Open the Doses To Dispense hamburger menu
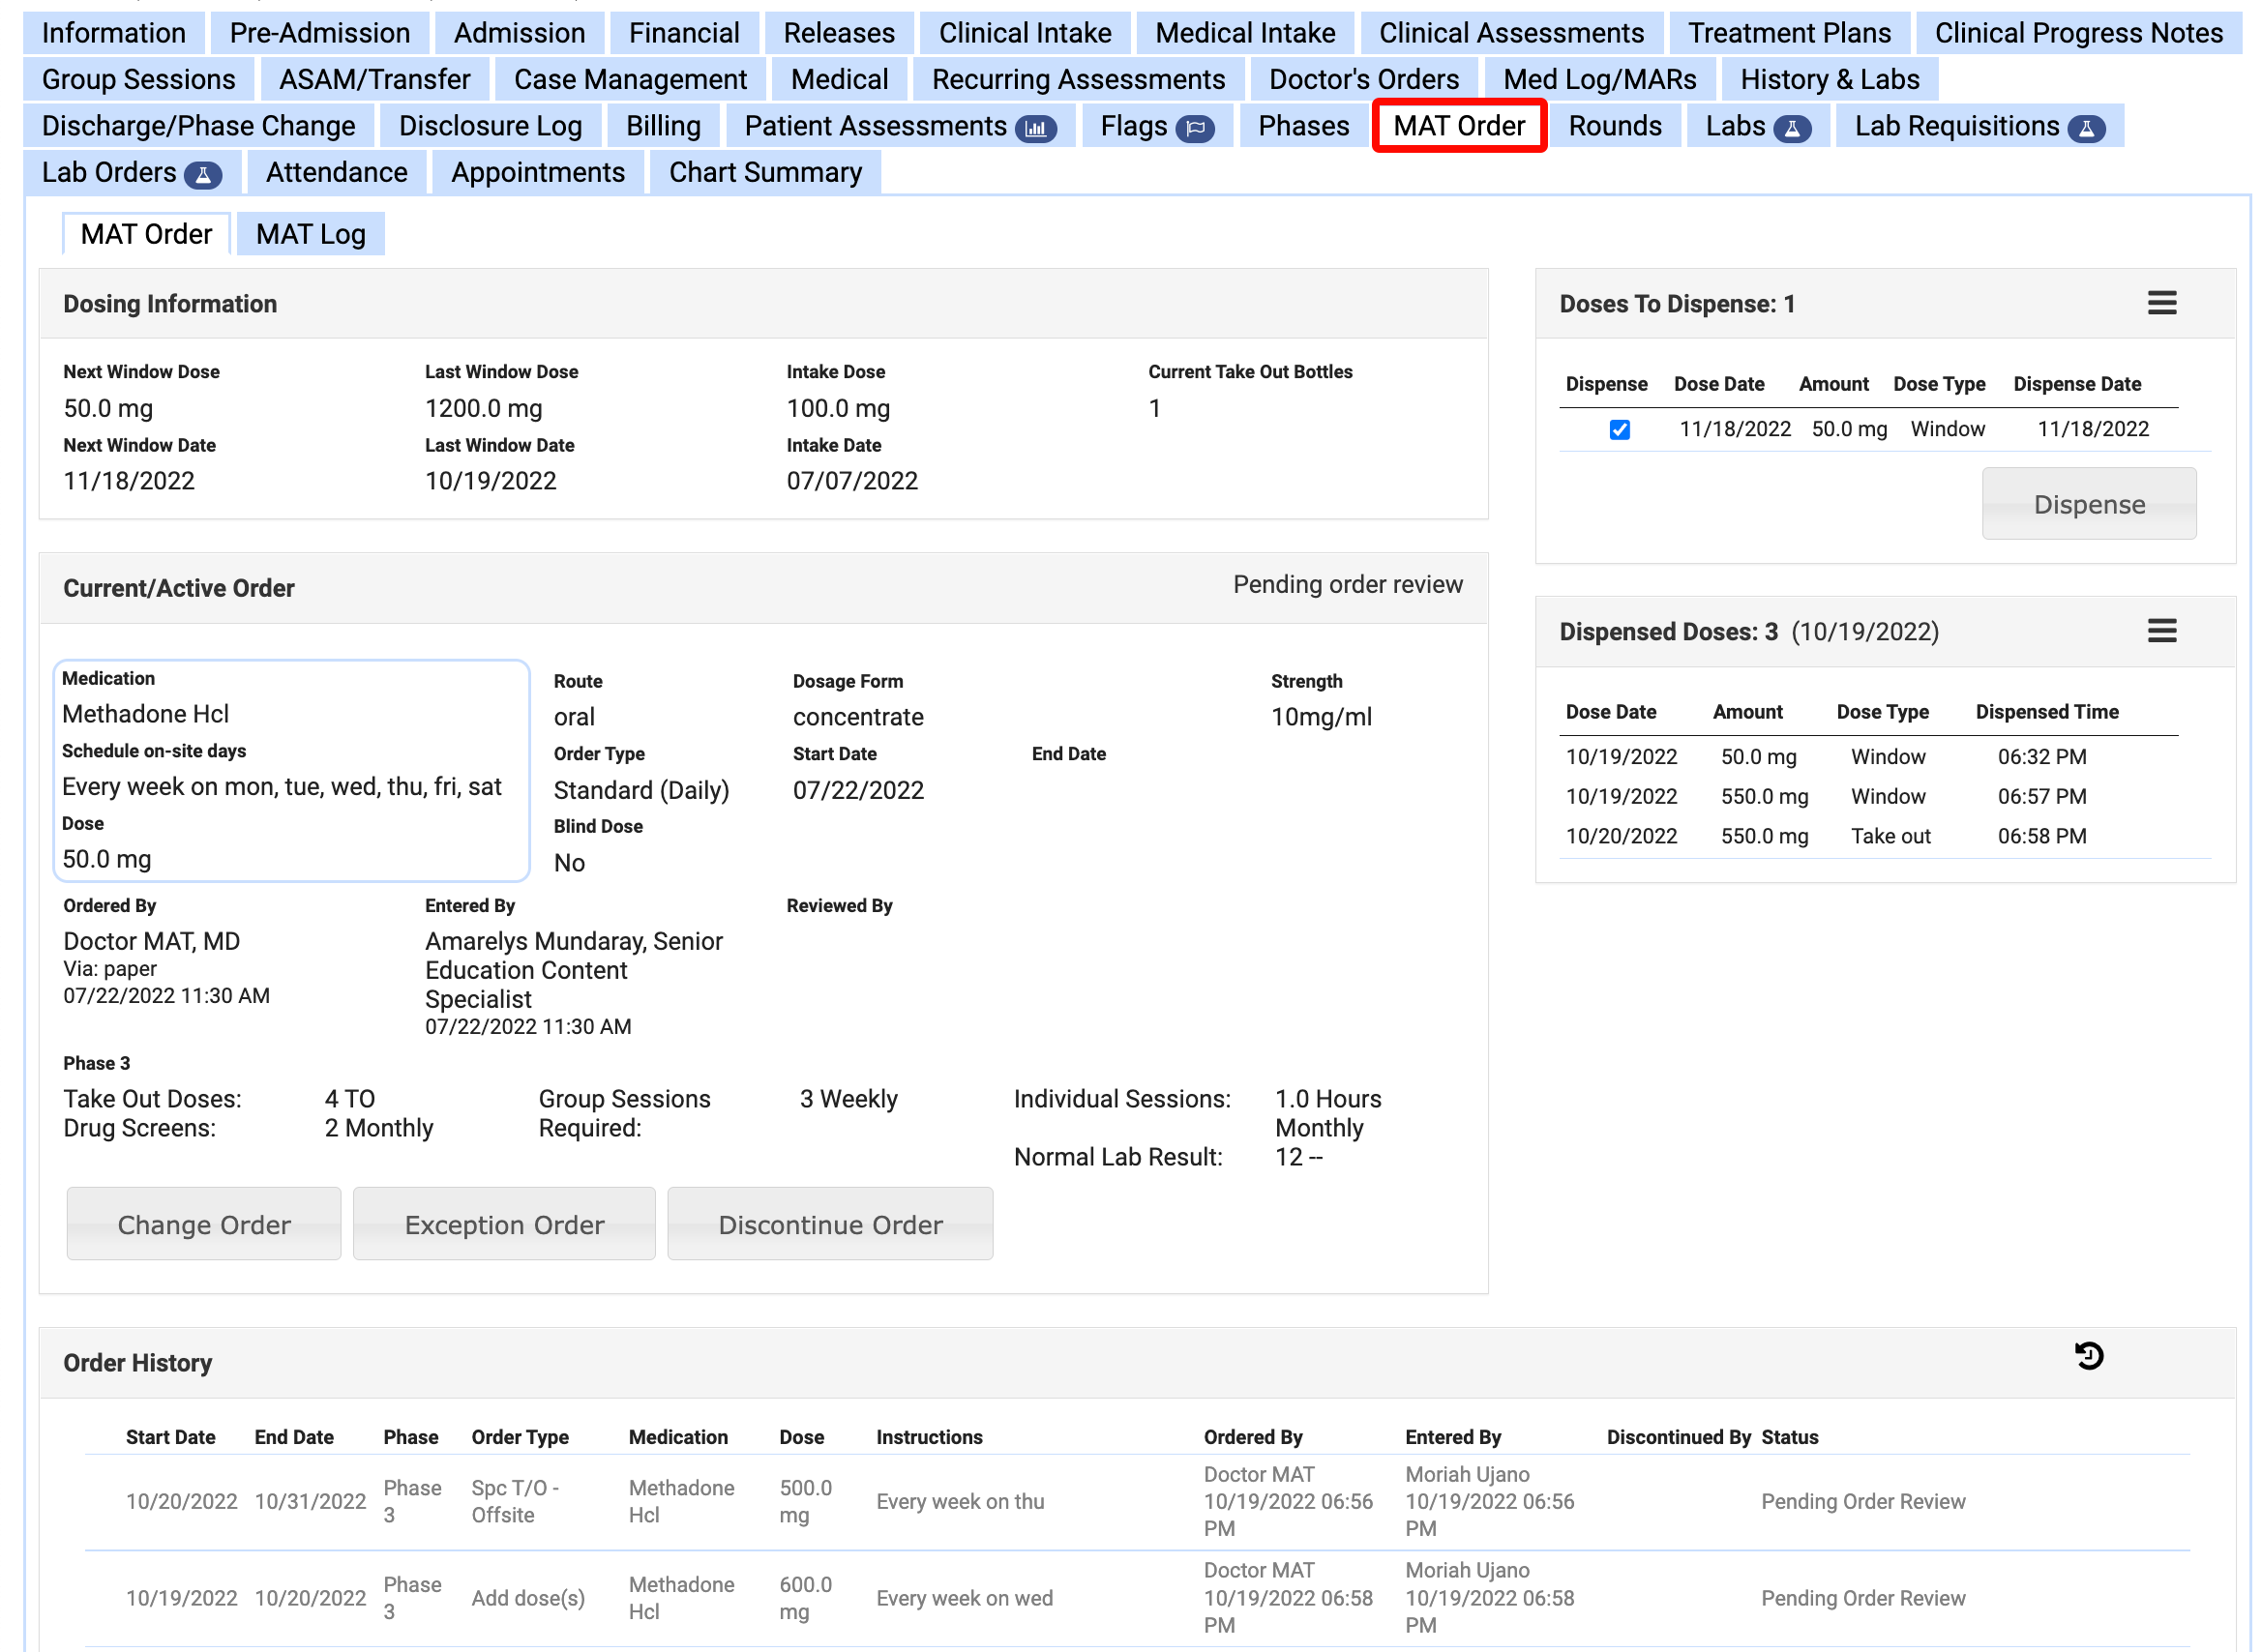This screenshot has height=1652, width=2262. click(x=2161, y=303)
